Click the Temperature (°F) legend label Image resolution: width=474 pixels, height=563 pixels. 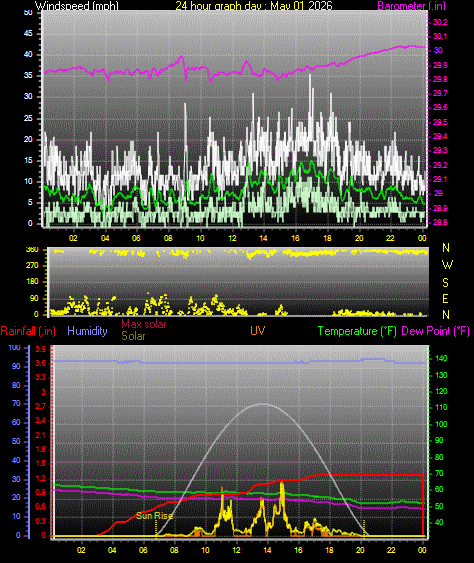click(357, 331)
